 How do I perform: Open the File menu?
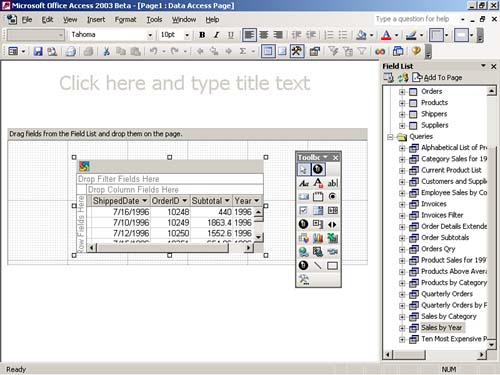coord(27,20)
